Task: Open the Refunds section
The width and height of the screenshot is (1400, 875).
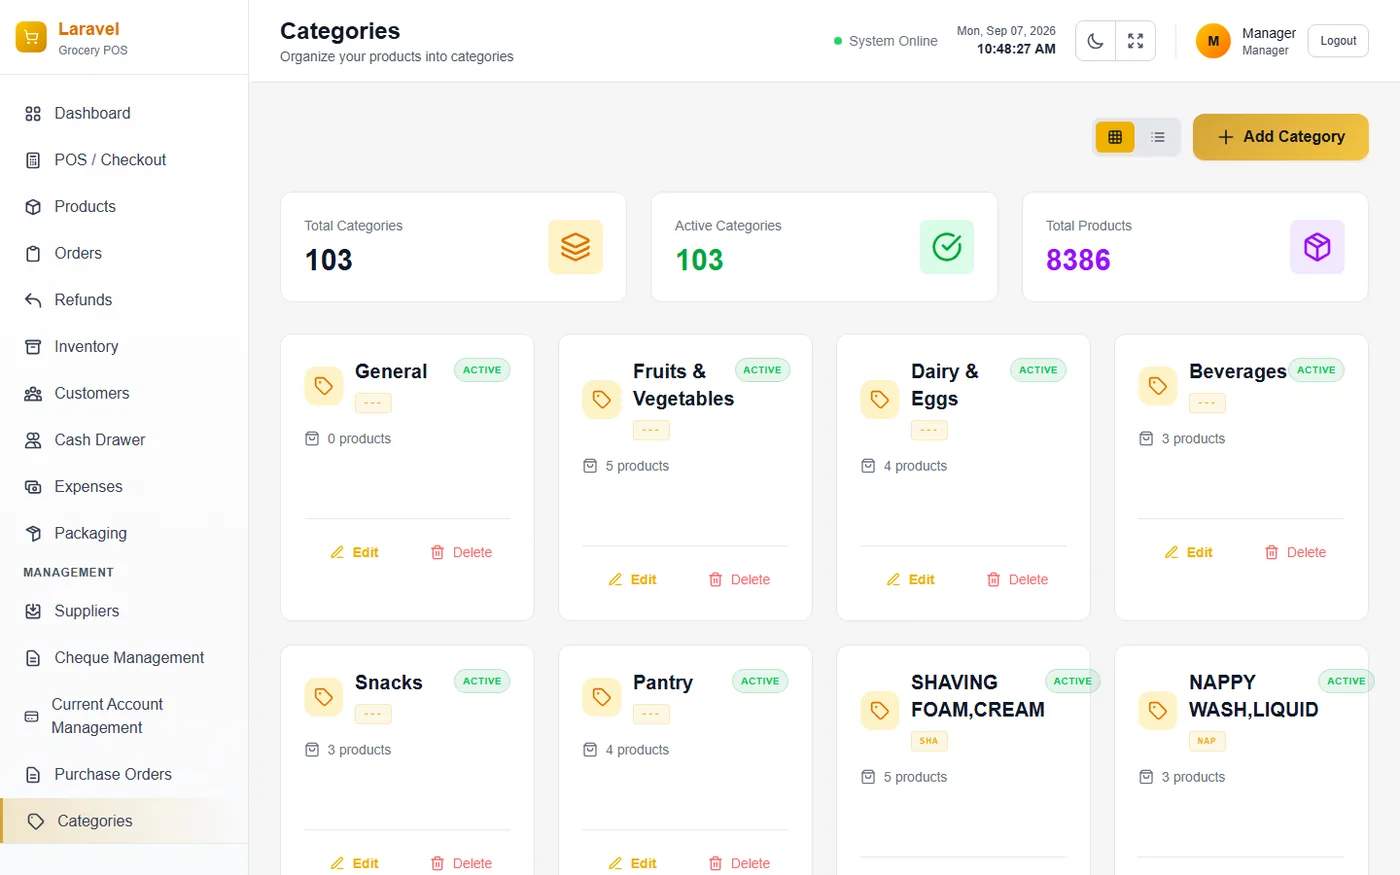Action: pyautogui.click(x=124, y=300)
